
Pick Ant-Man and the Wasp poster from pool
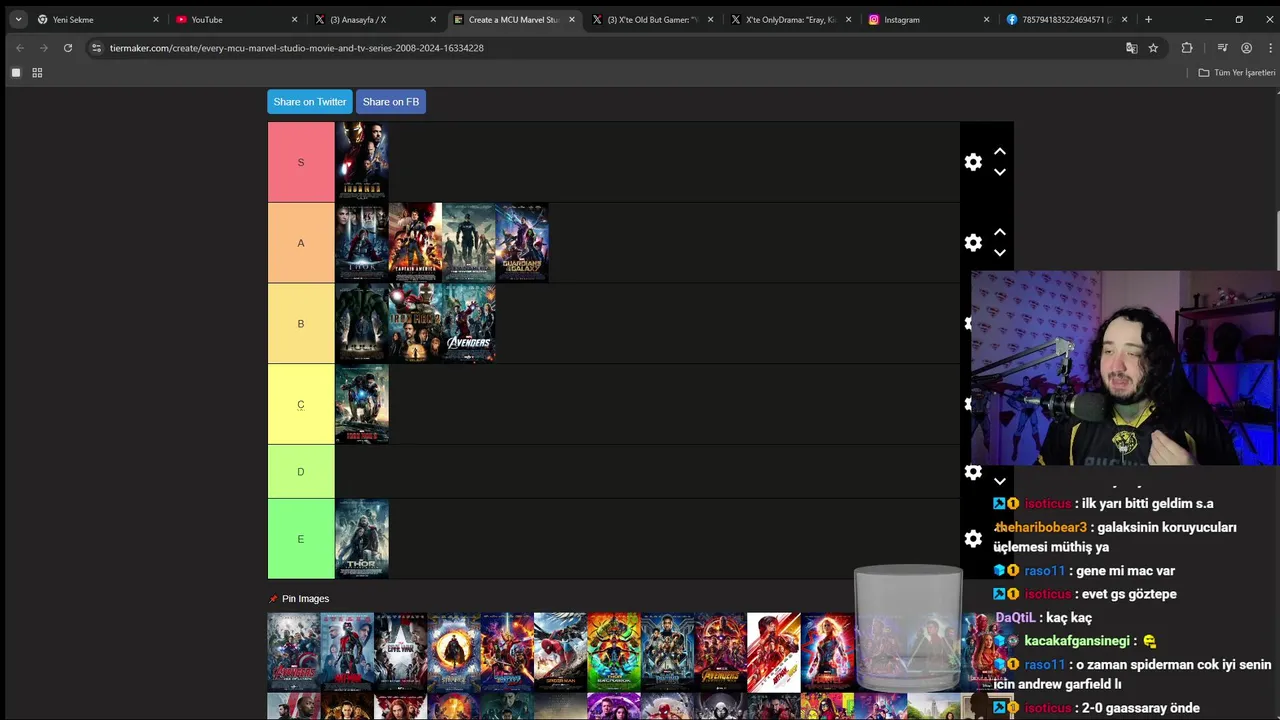tap(773, 652)
